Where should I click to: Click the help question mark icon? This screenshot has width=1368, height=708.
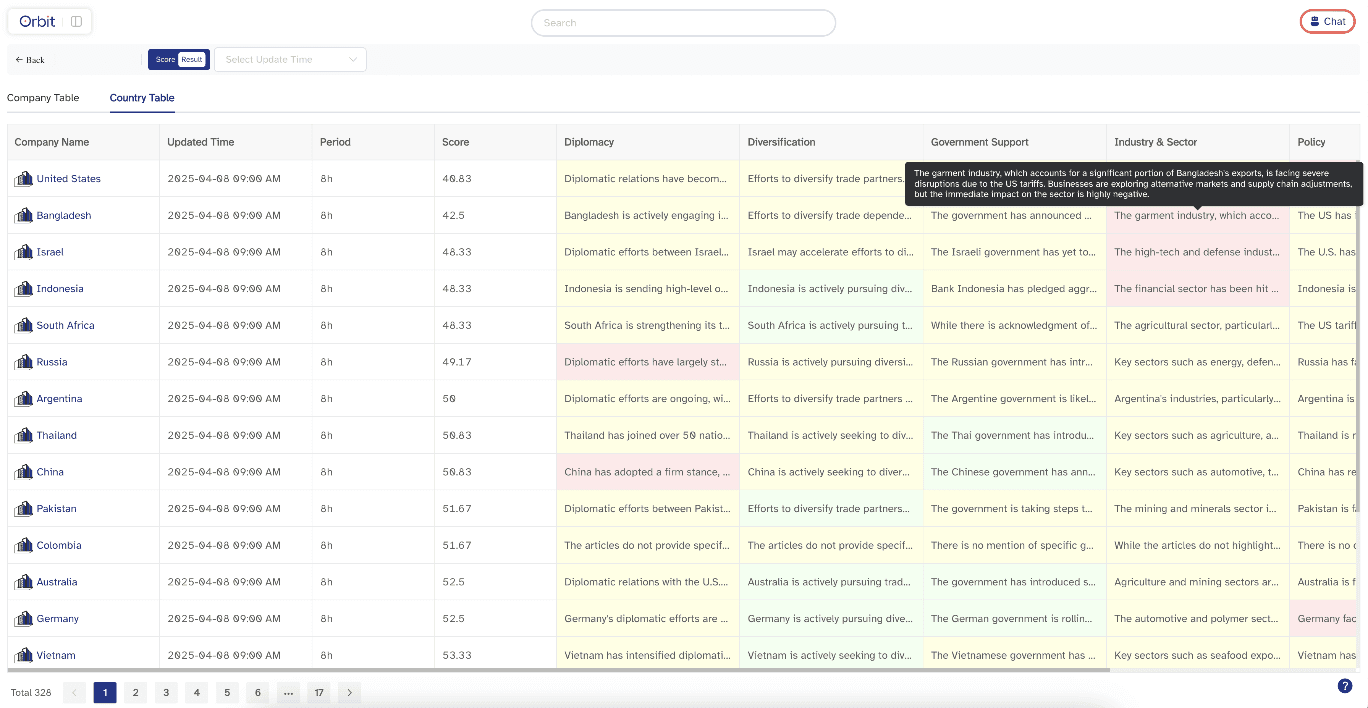(1345, 686)
